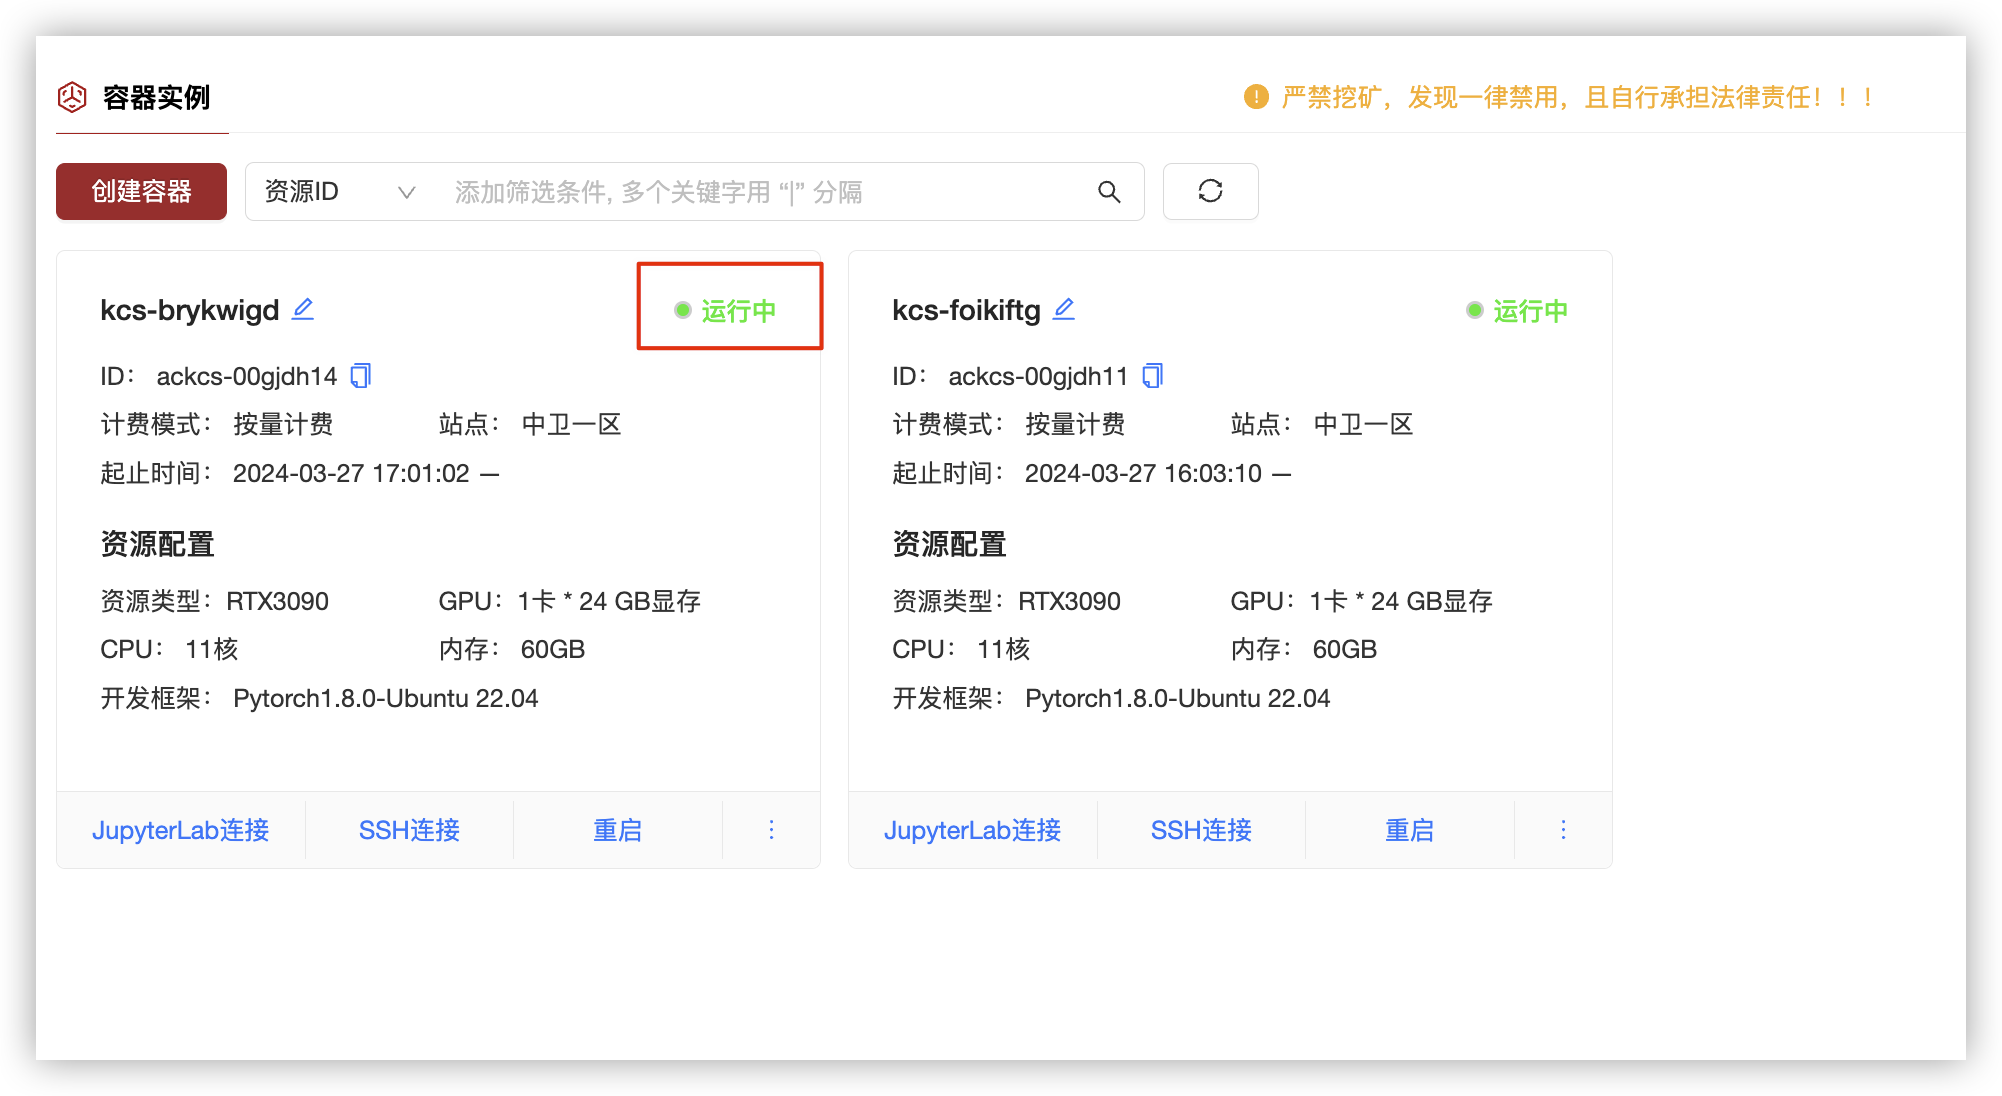Image resolution: width=2002 pixels, height=1096 pixels.
Task: Edit name of kcs-foikiftg container
Action: [x=1064, y=309]
